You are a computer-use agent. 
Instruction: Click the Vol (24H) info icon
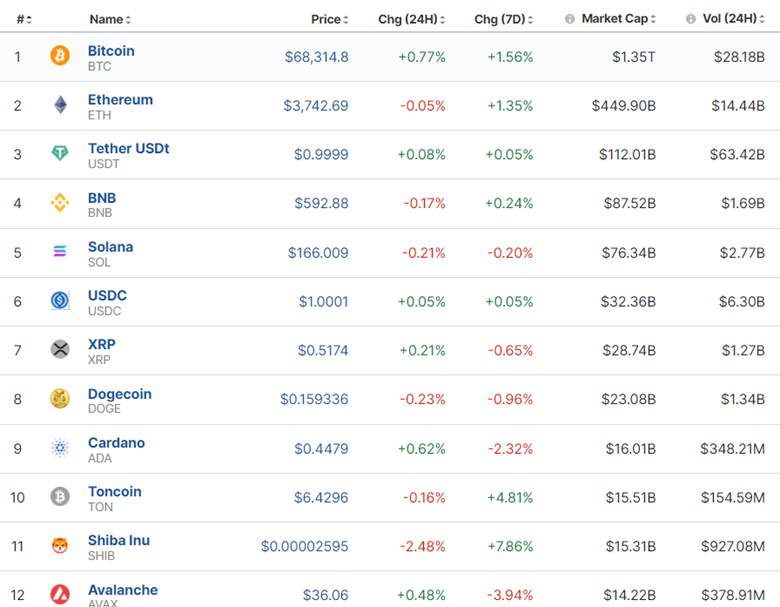(x=690, y=19)
